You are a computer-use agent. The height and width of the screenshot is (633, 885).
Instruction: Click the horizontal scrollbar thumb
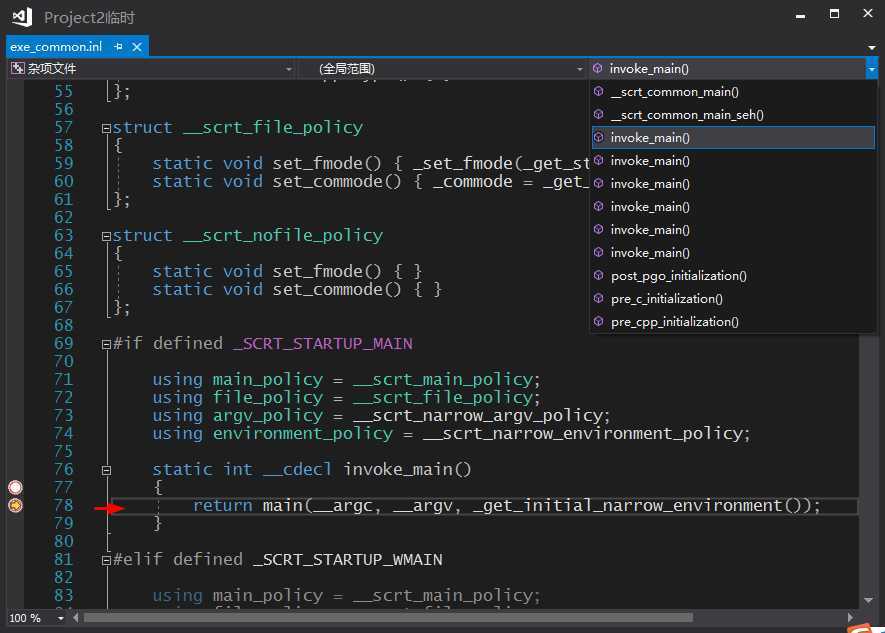click(388, 618)
